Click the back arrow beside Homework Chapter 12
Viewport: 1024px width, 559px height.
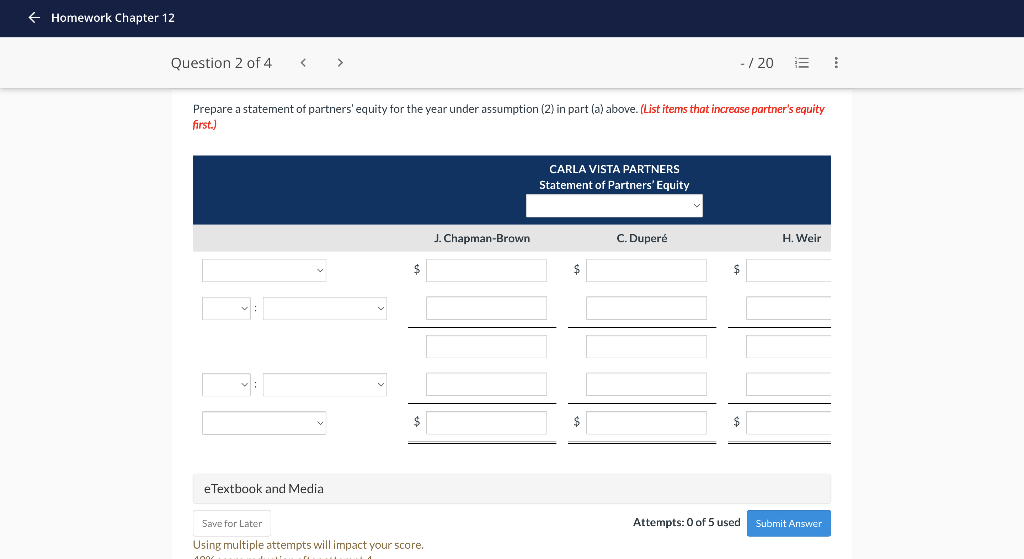(x=34, y=18)
